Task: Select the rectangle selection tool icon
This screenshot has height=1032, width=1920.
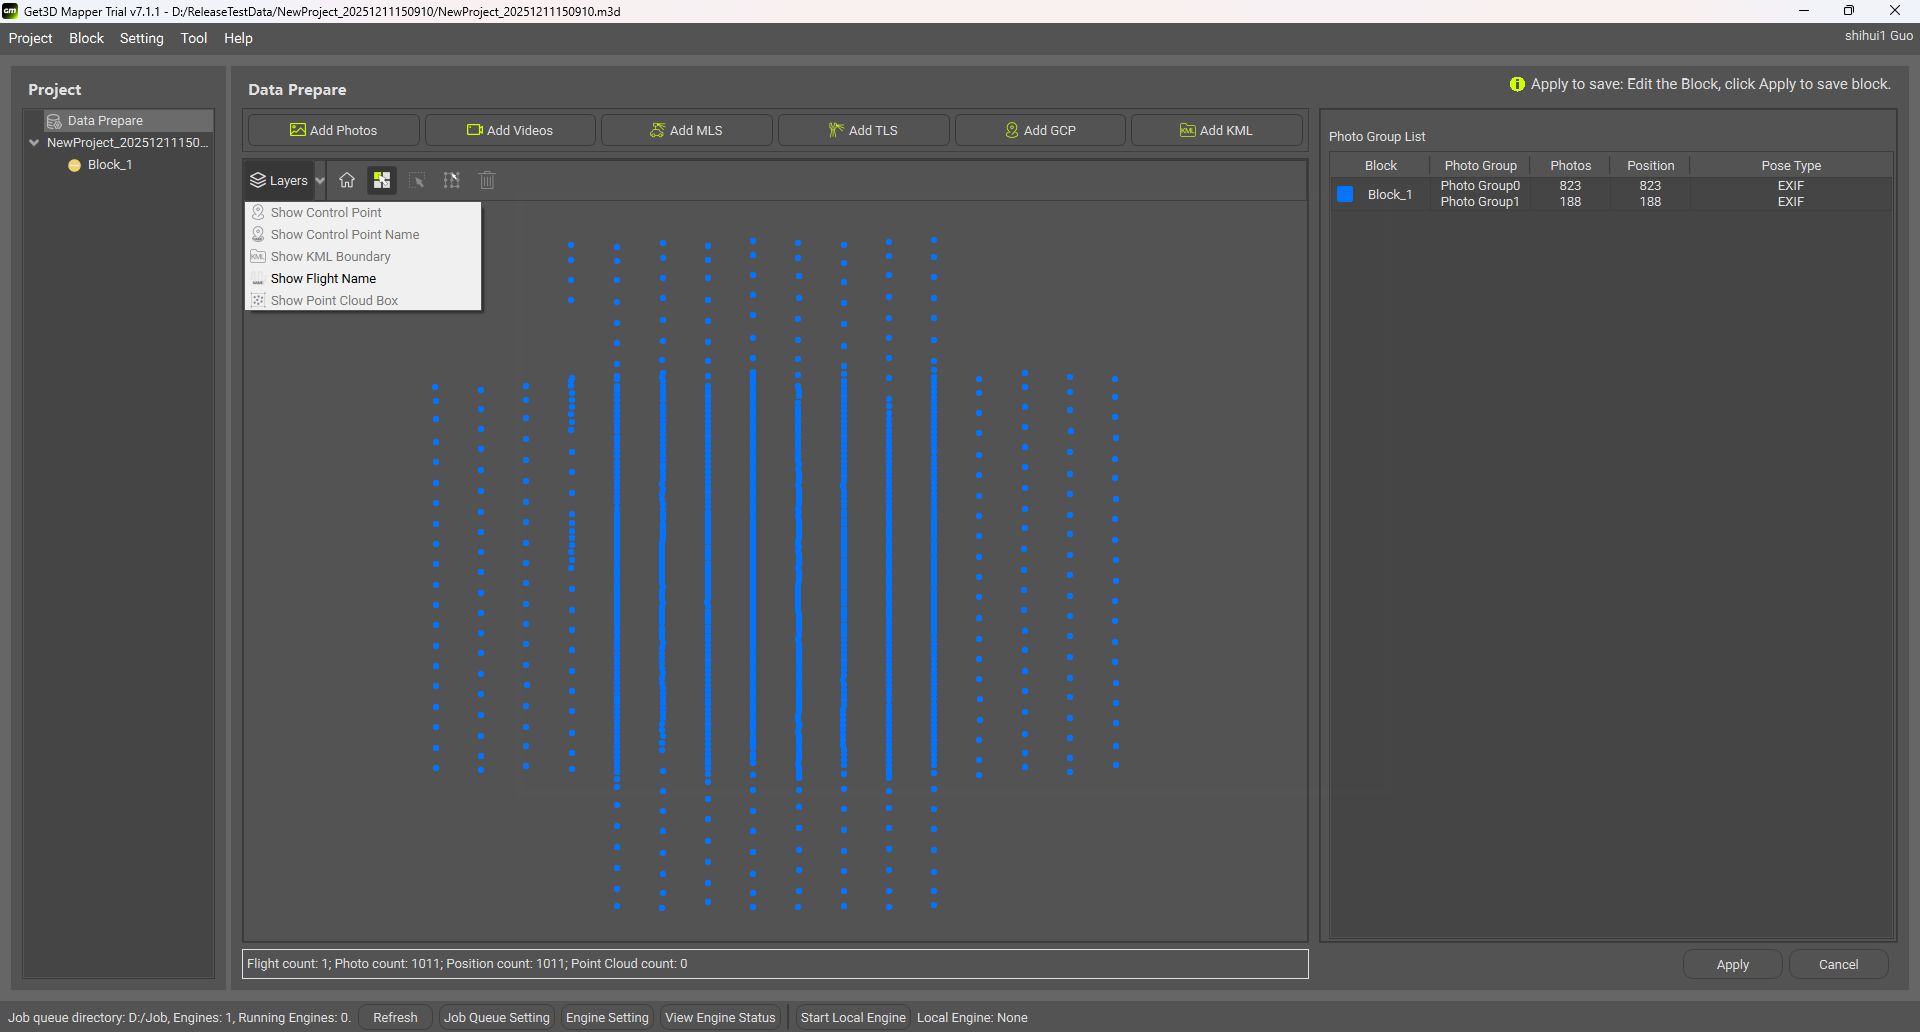Action: coord(417,180)
